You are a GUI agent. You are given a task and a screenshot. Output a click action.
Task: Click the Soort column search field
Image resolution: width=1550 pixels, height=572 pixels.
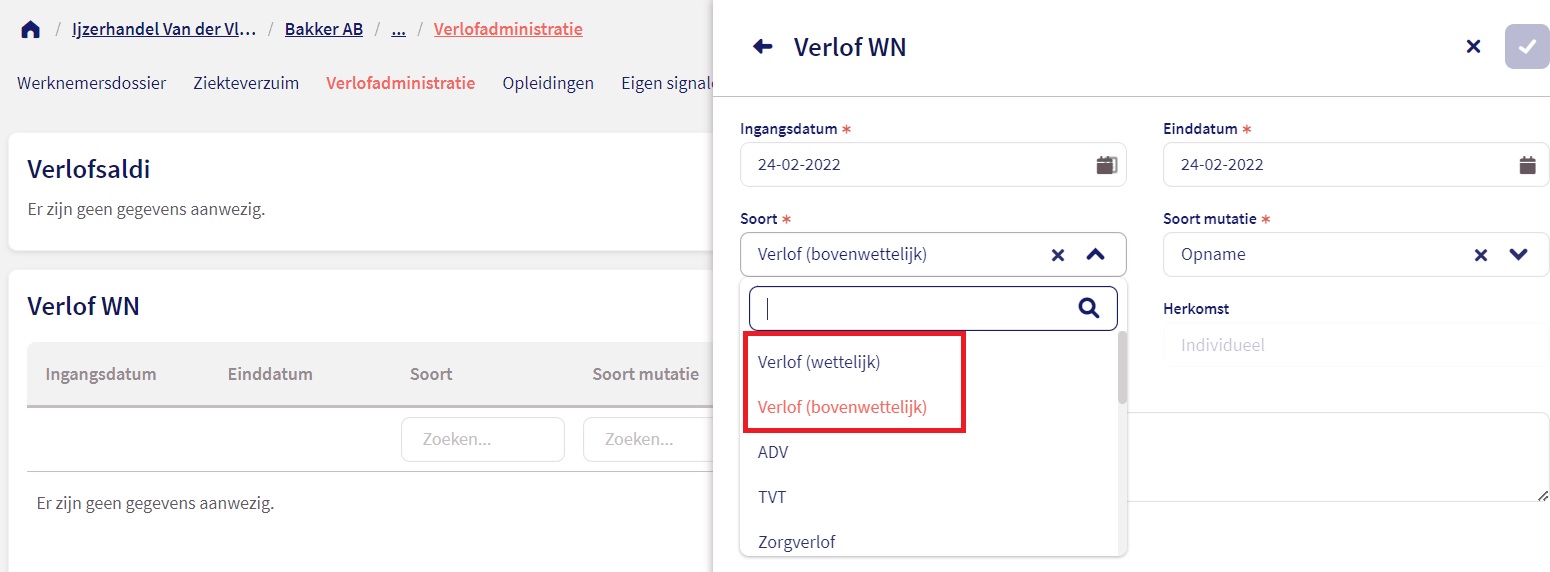click(483, 439)
